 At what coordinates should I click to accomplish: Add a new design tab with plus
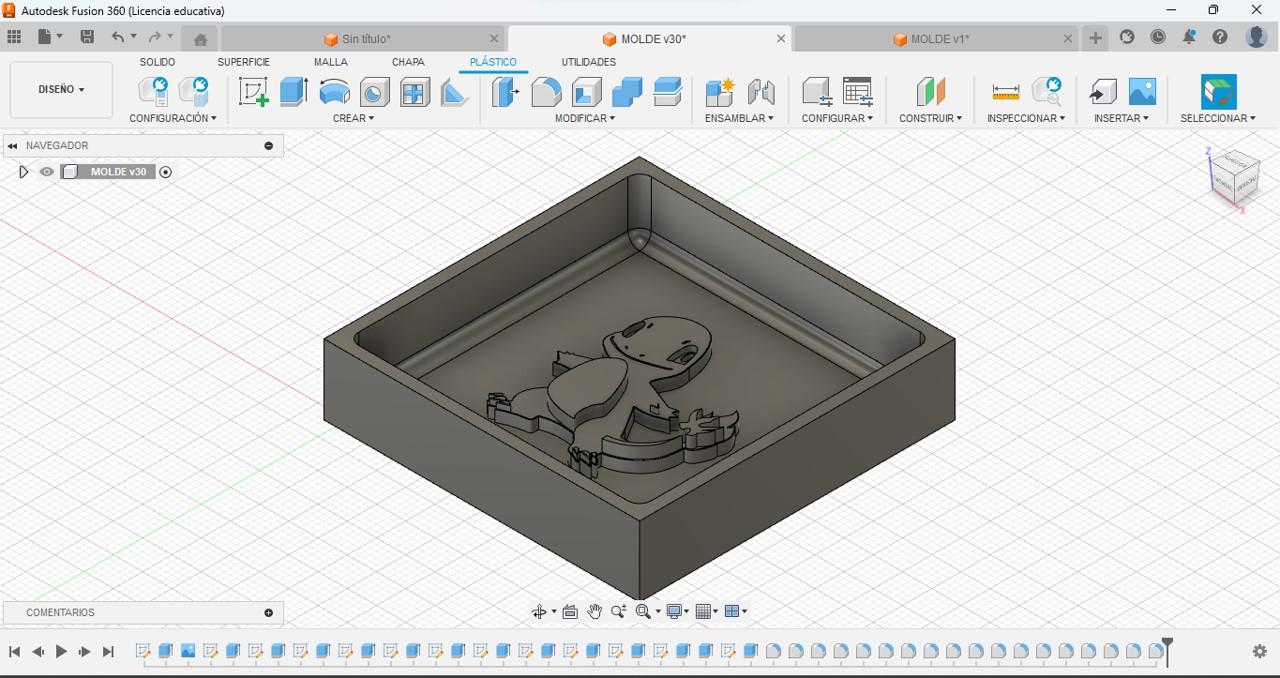(x=1095, y=38)
